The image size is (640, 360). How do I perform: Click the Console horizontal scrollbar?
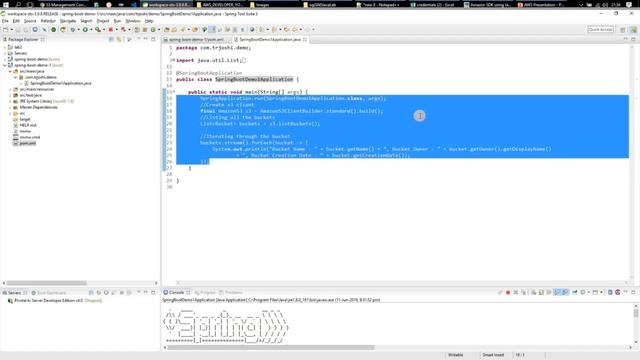pyautogui.click(x=271, y=347)
